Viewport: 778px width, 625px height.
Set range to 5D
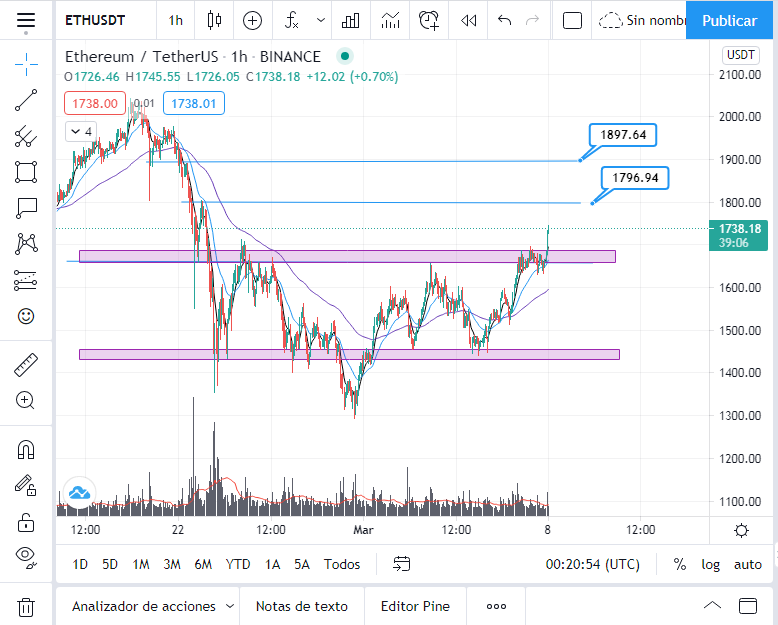click(110, 564)
